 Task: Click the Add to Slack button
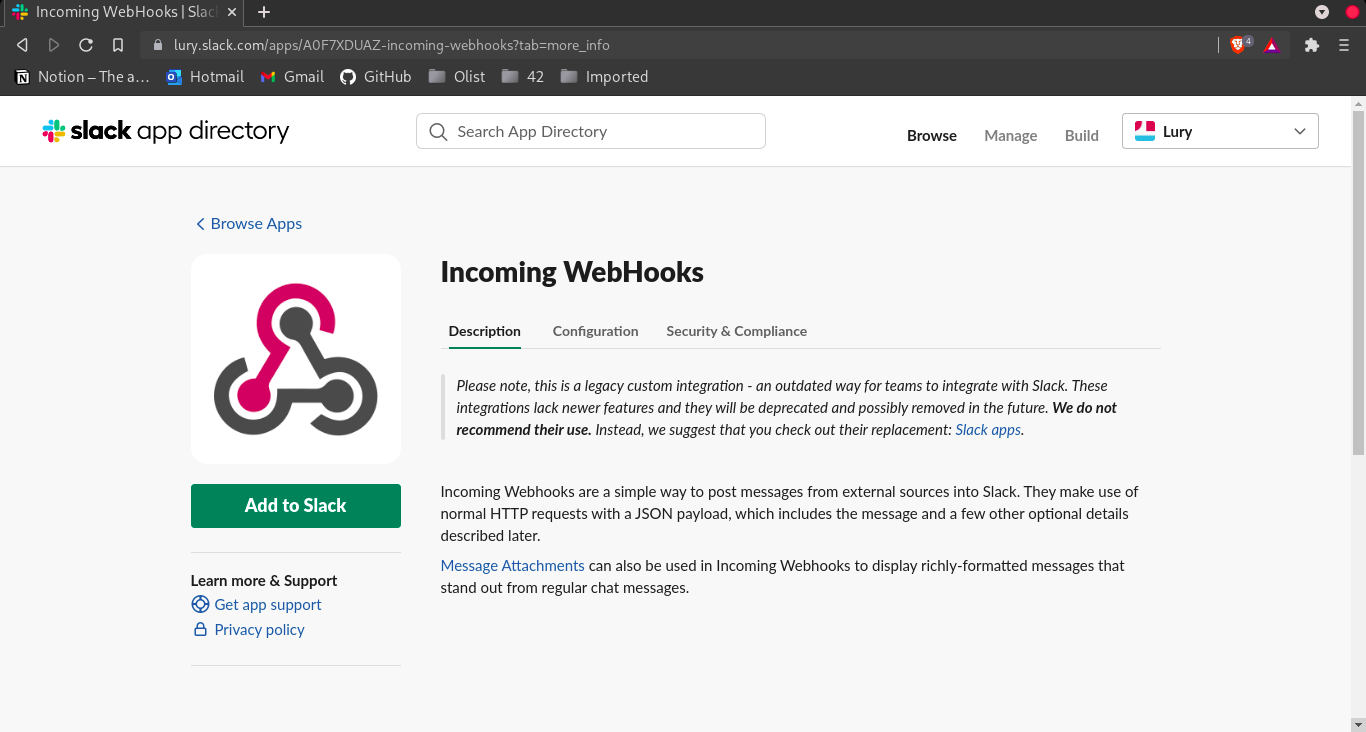pyautogui.click(x=296, y=506)
